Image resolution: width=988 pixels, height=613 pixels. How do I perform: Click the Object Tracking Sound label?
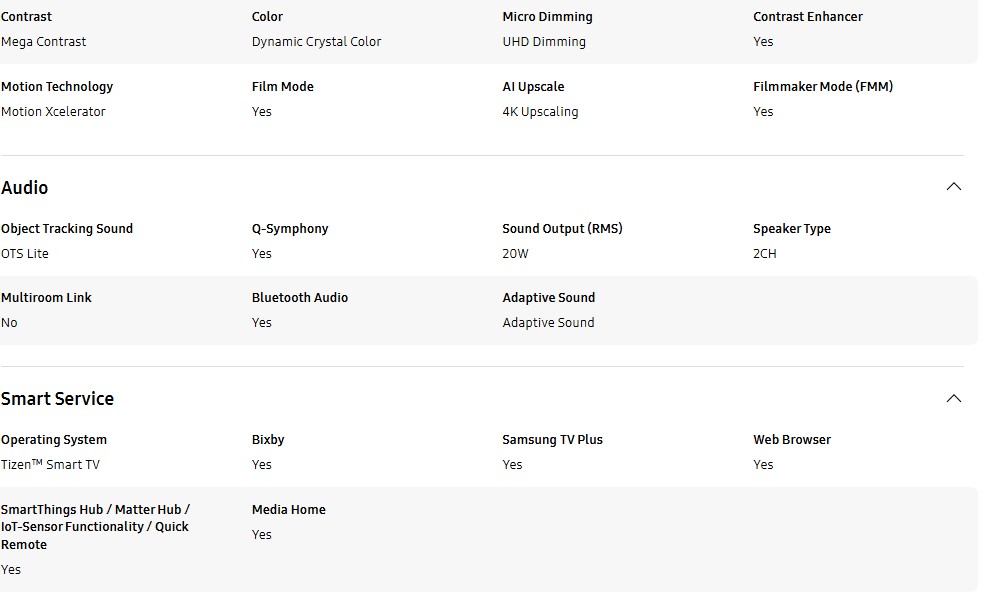[x=67, y=229]
